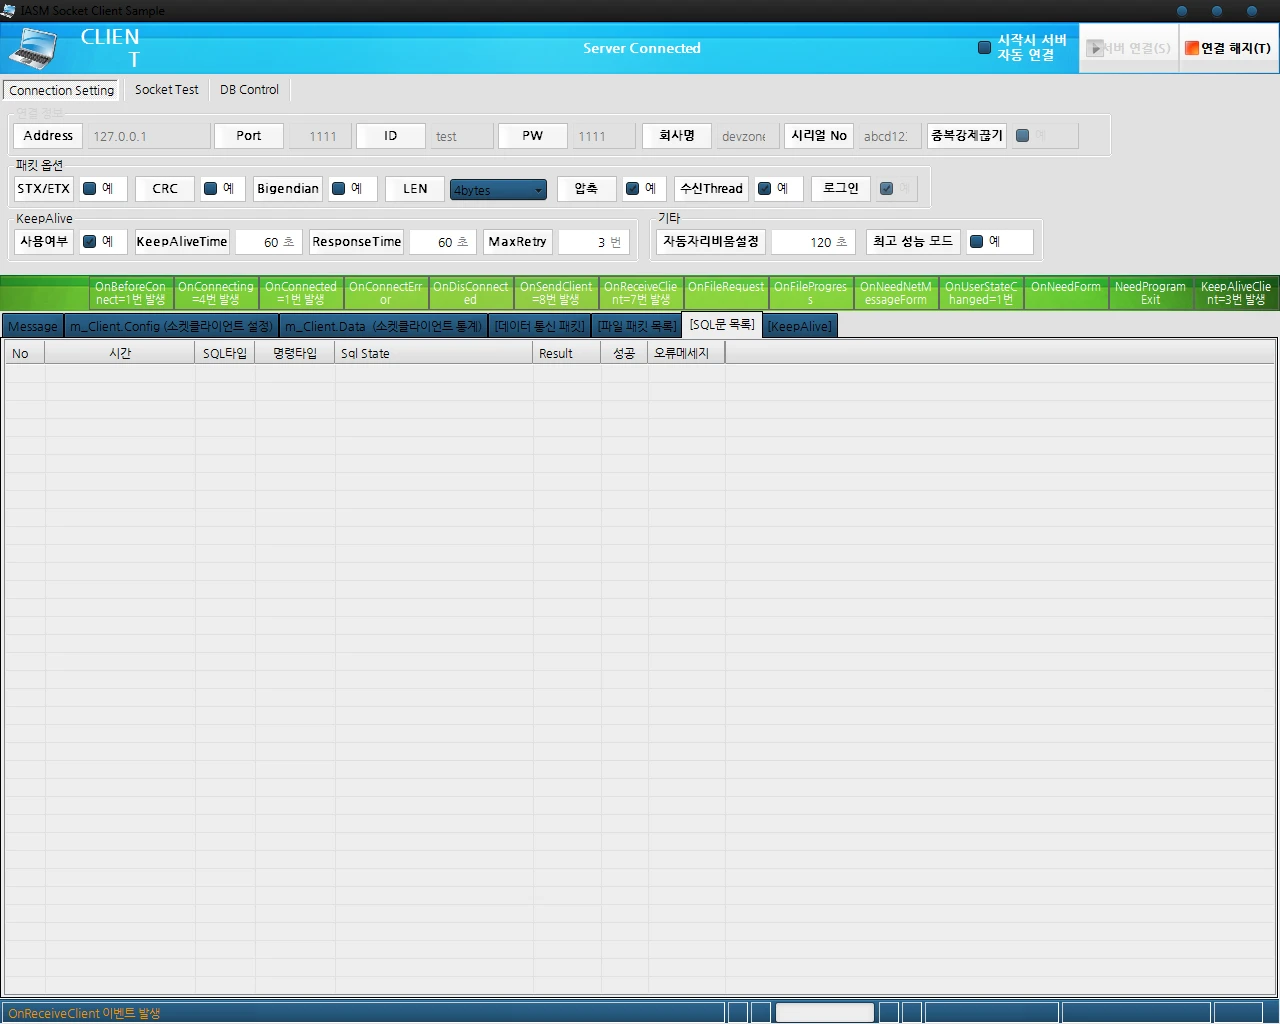Click 'OnReceiveClient 이벤트 발생' status text
The width and height of the screenshot is (1280, 1024).
tap(84, 1013)
